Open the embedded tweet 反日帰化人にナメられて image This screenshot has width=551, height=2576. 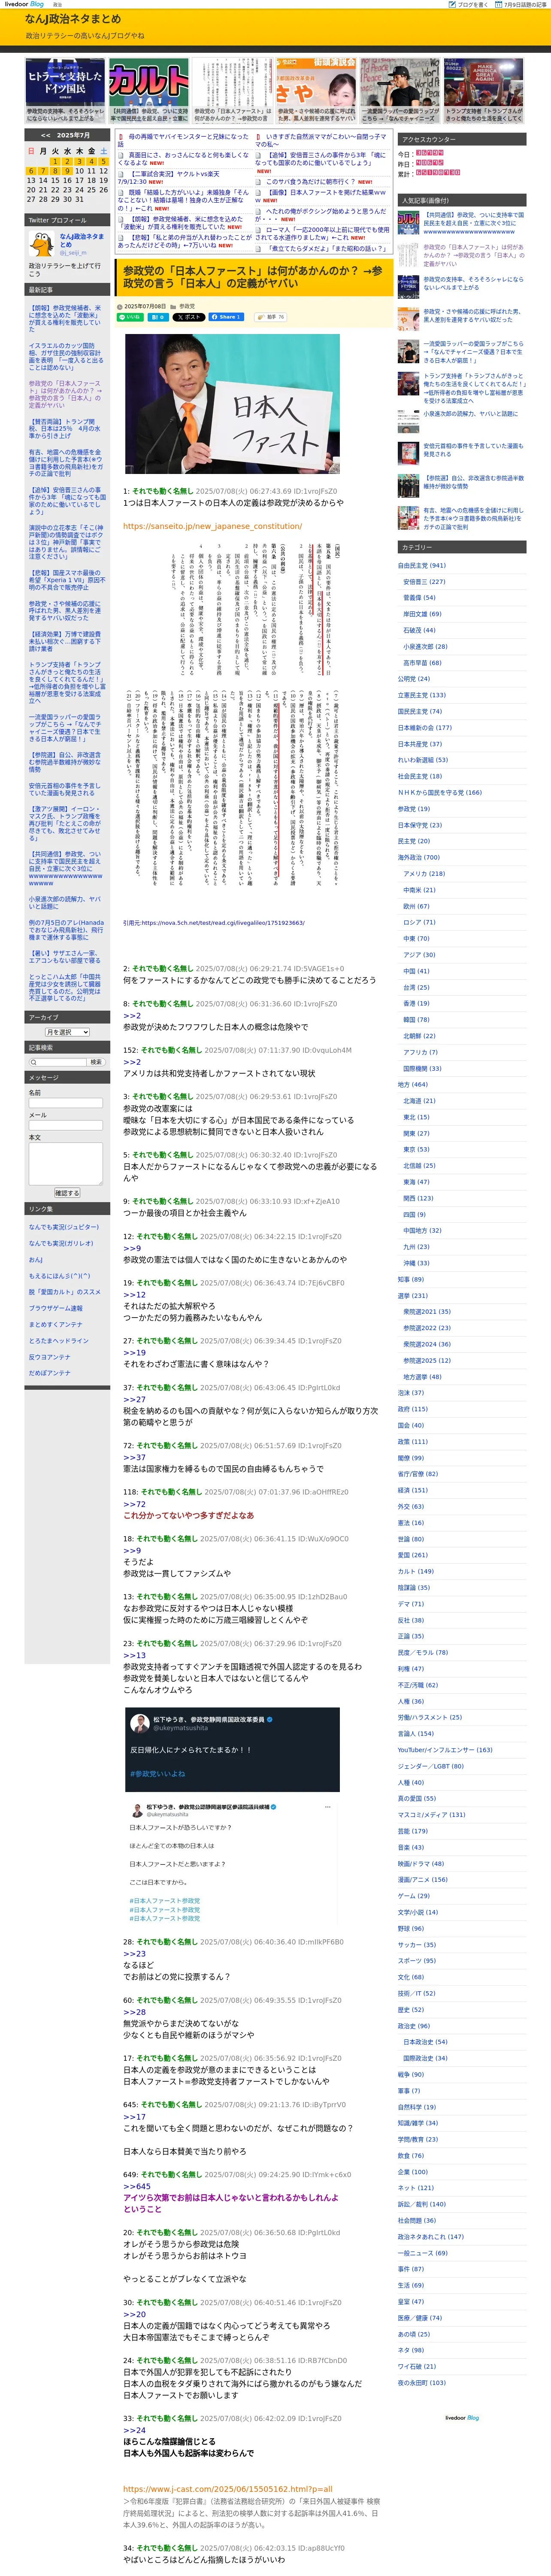coord(232,1750)
